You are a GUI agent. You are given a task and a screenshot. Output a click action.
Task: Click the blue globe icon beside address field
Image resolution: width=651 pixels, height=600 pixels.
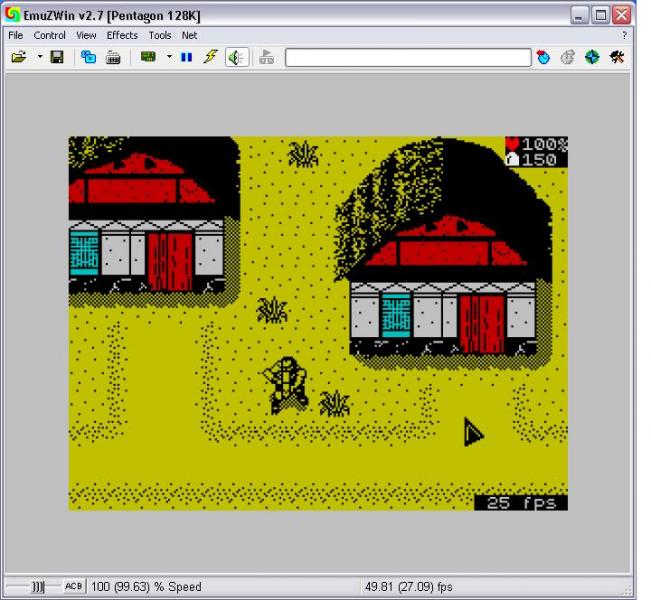point(545,58)
